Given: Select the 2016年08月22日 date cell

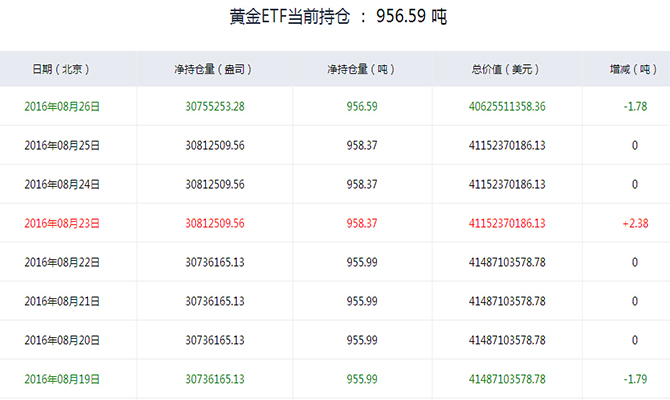Looking at the screenshot, I should [x=62, y=262].
